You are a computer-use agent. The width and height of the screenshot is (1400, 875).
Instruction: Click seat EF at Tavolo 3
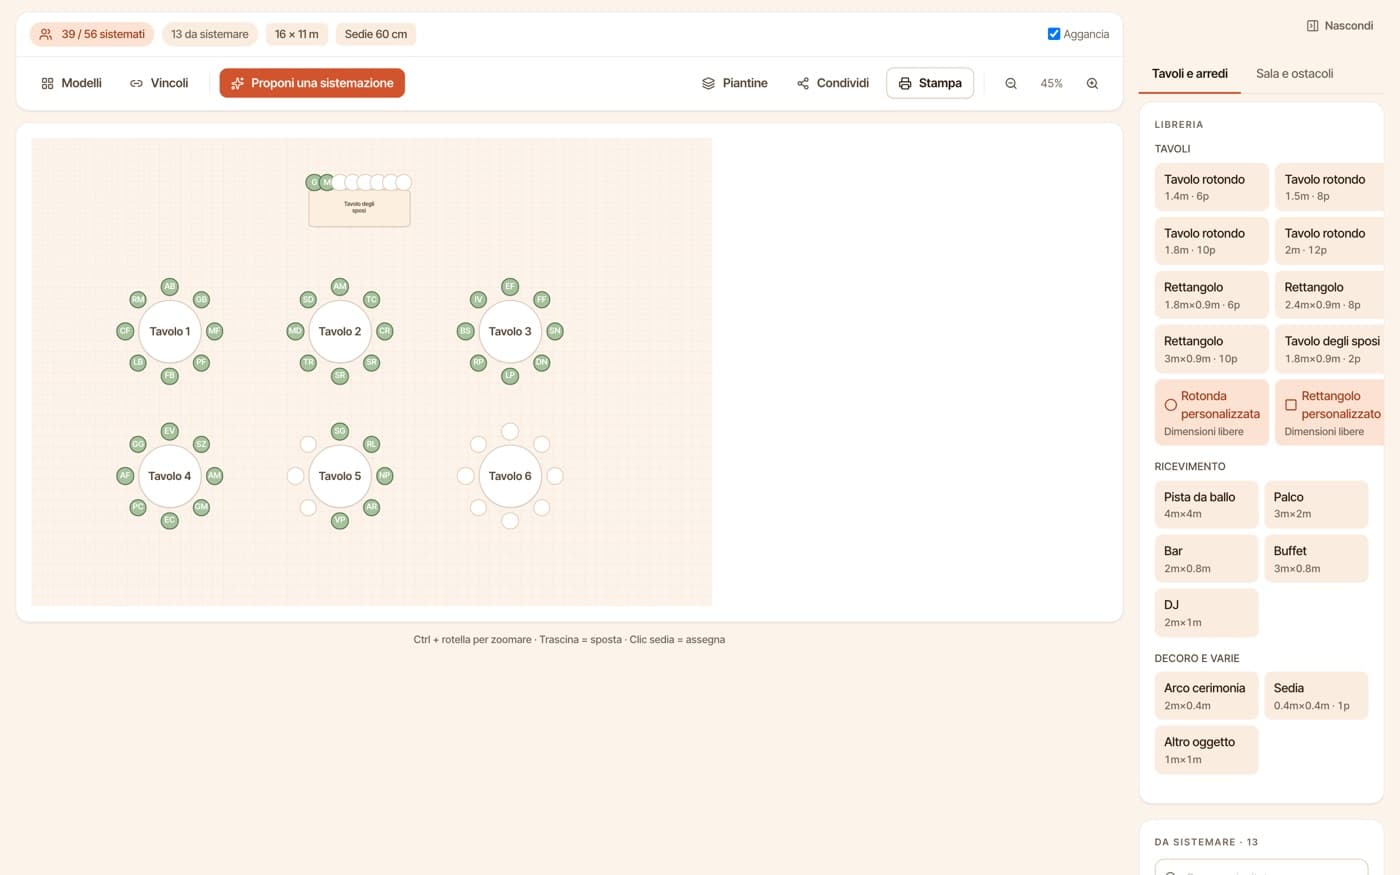pos(510,287)
